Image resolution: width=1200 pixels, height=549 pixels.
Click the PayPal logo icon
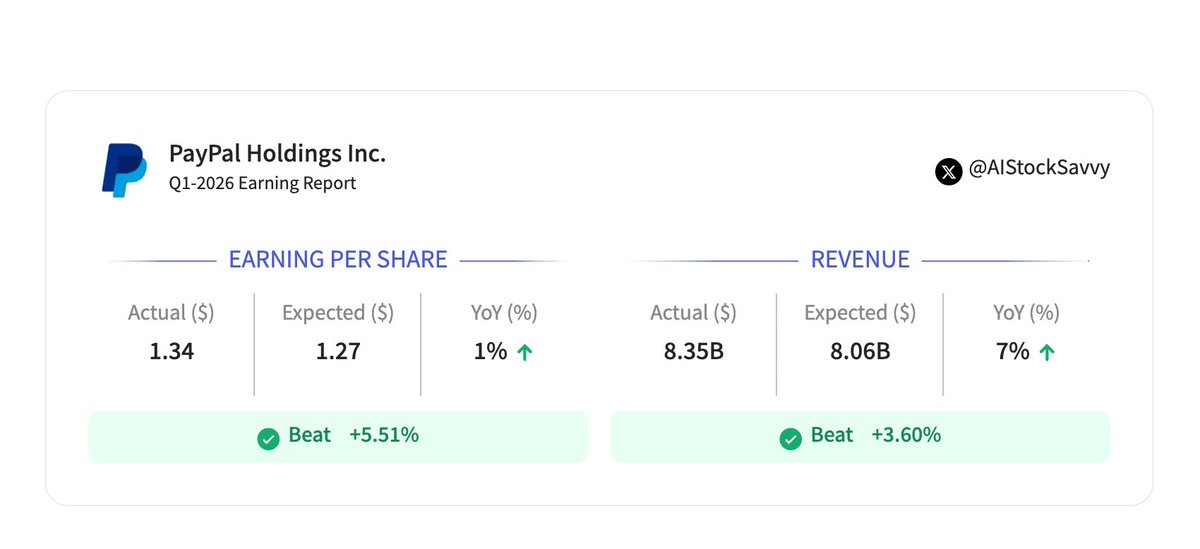(124, 170)
